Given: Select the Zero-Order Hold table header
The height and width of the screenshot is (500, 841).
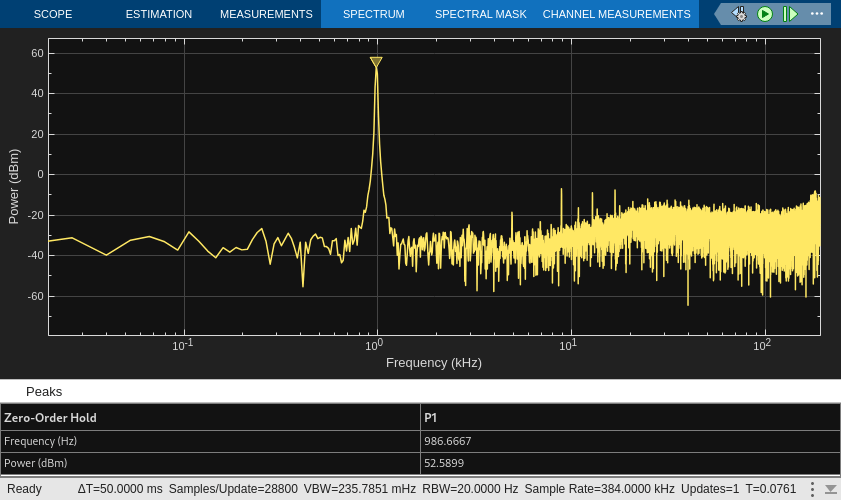Looking at the screenshot, I should coord(51,417).
